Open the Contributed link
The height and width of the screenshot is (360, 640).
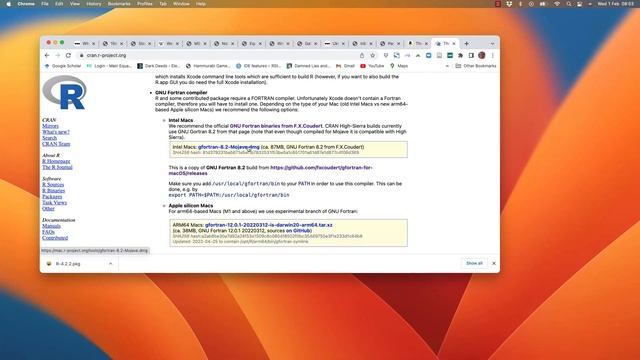pos(55,238)
